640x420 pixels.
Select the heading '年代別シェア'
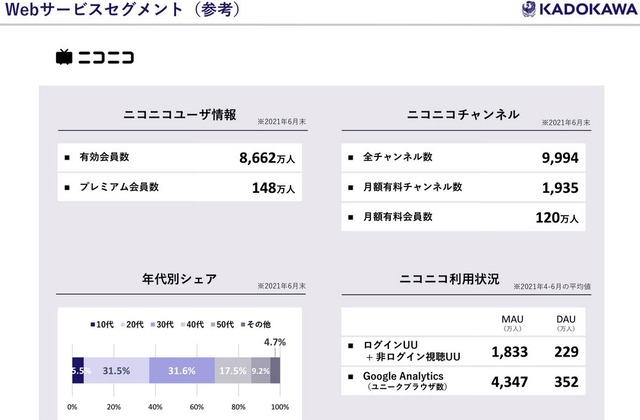coord(179,279)
